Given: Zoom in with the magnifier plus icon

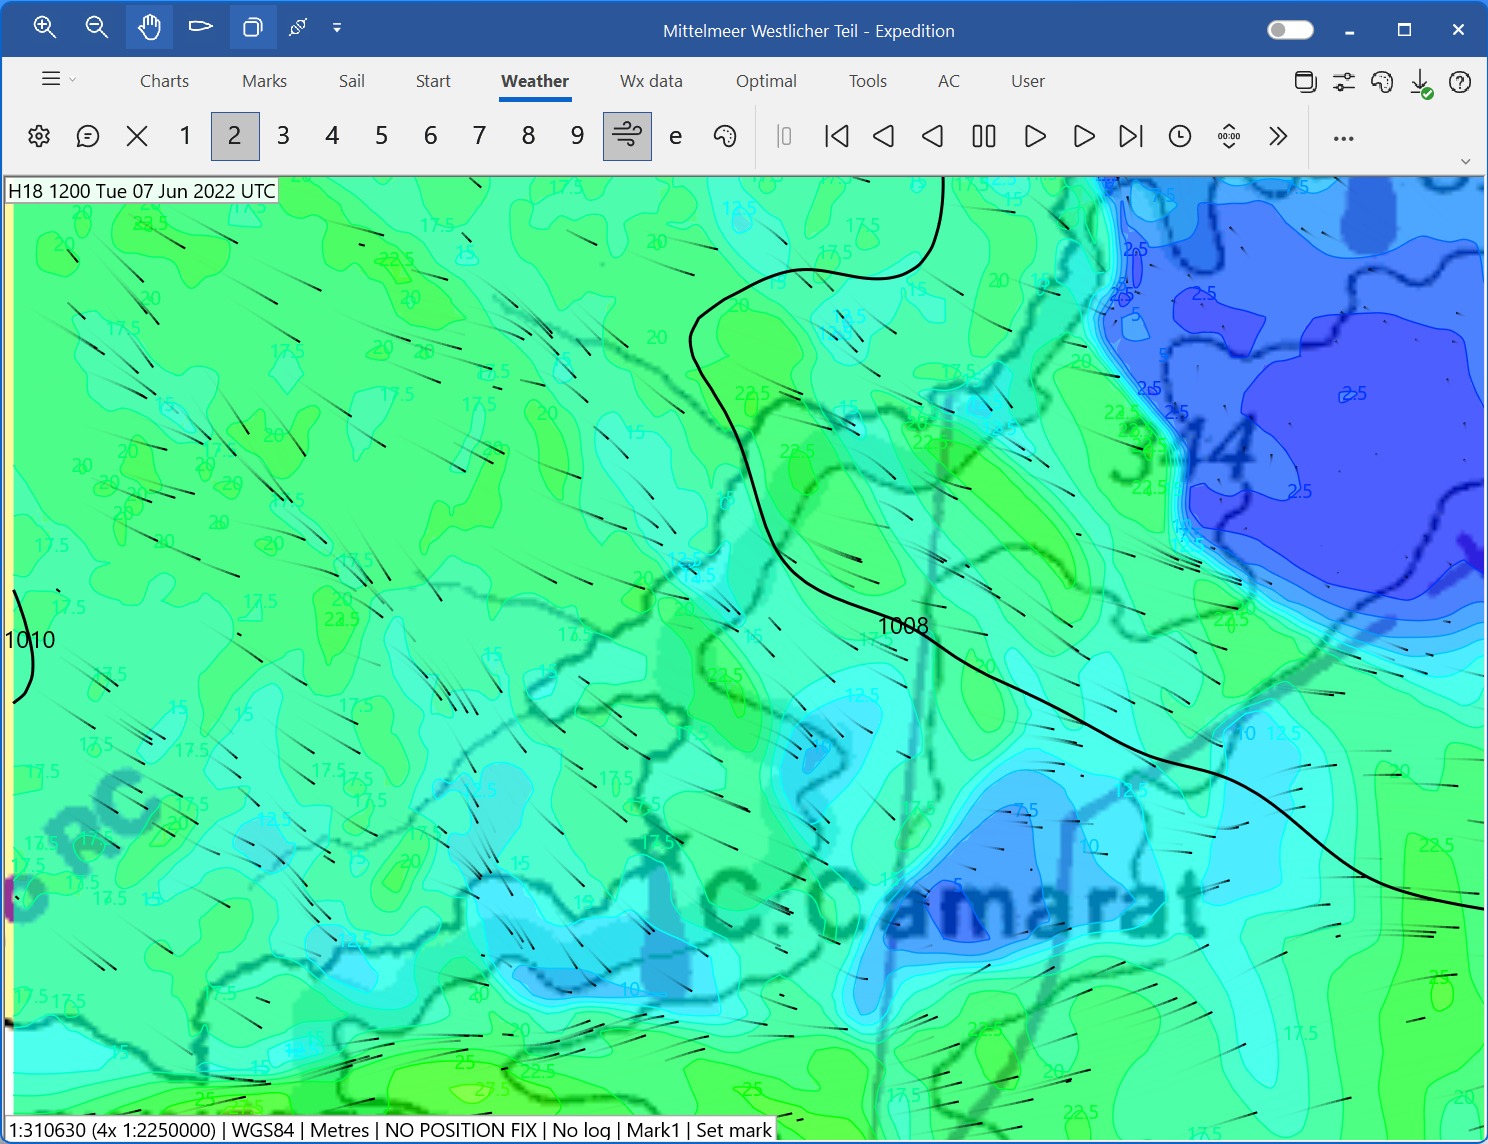Looking at the screenshot, I should click(45, 28).
